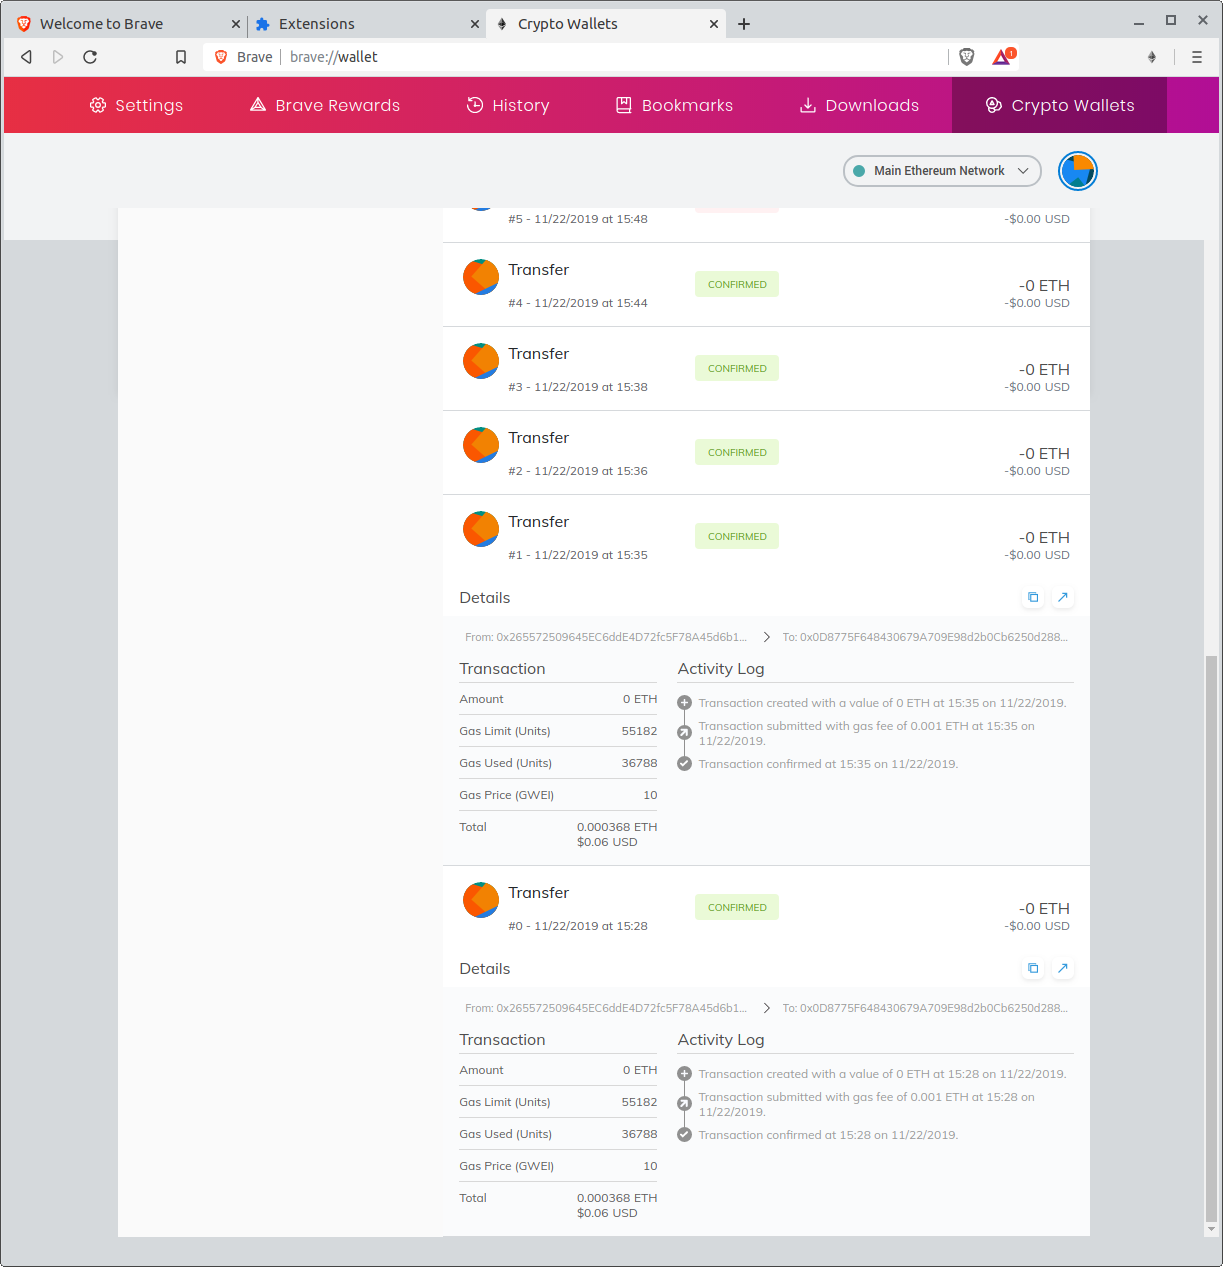Close the Extensions tab
The image size is (1223, 1267).
click(x=475, y=24)
